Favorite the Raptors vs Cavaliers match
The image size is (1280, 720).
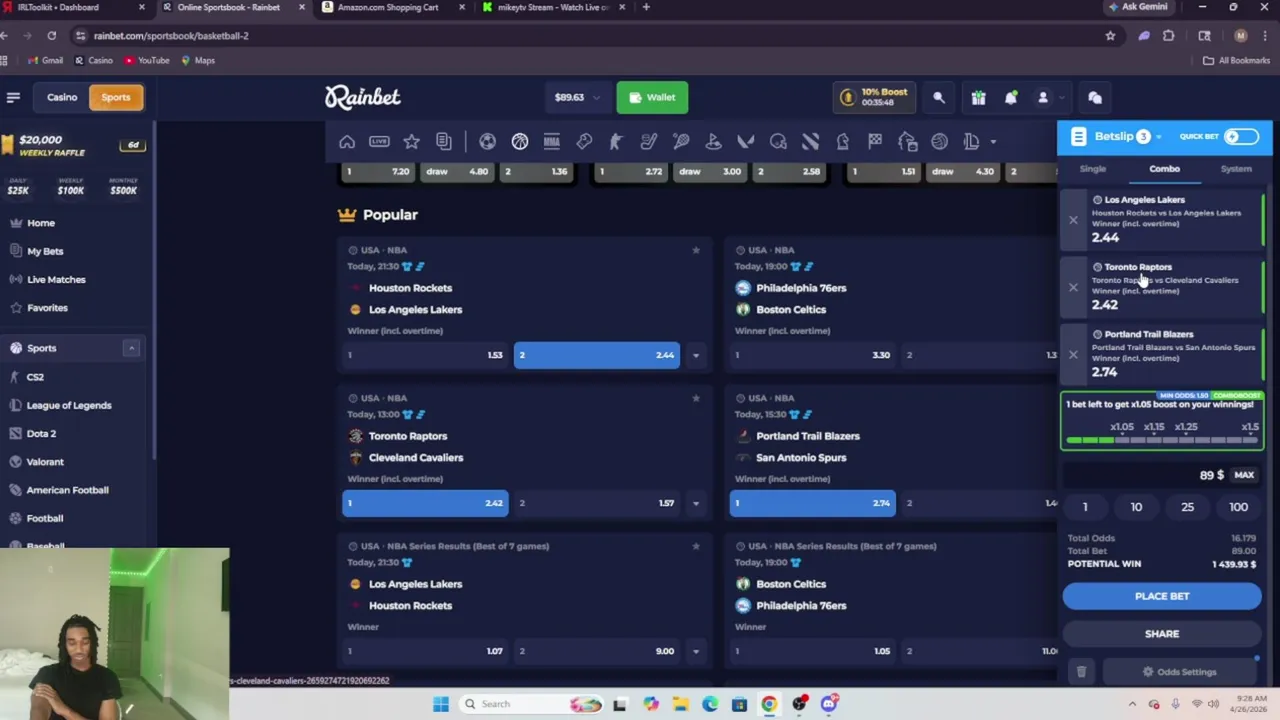click(x=696, y=398)
